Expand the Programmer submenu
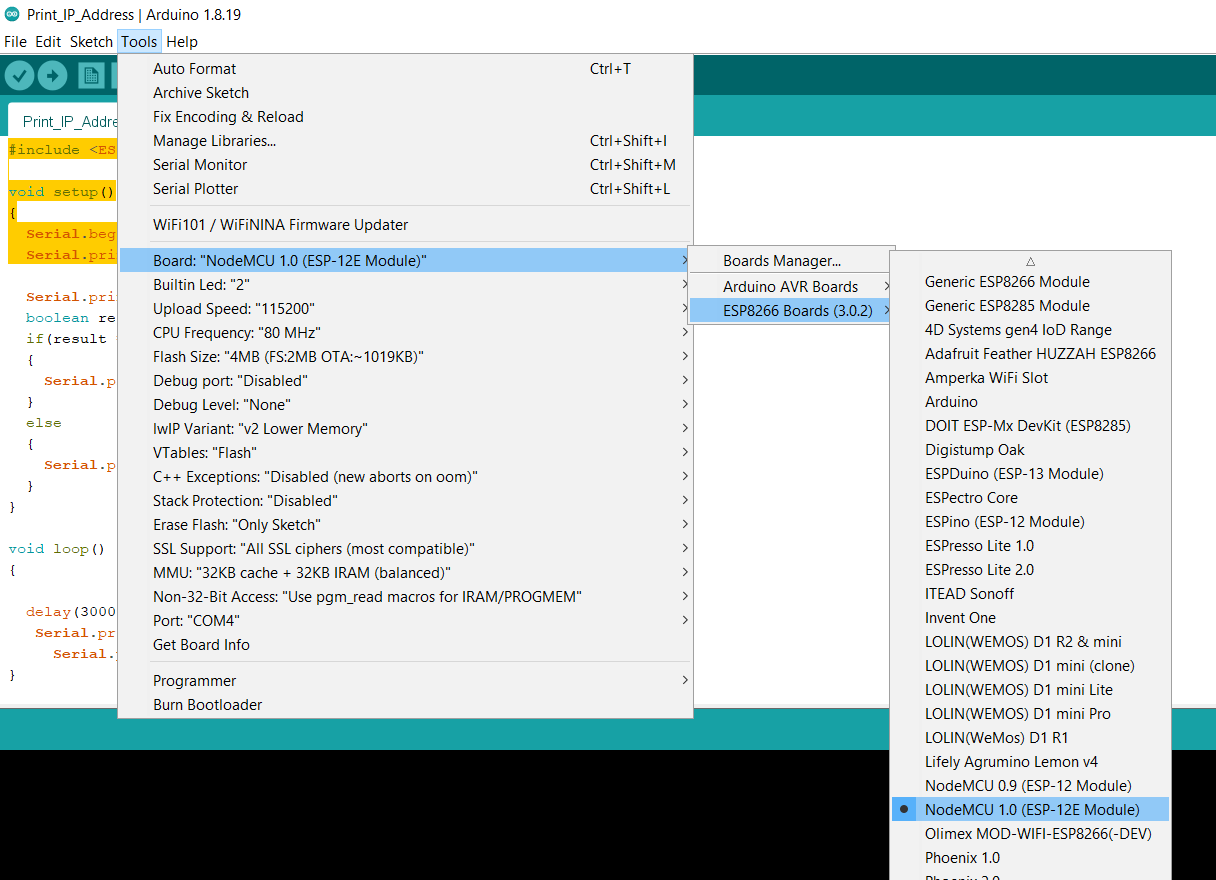This screenshot has width=1216, height=880. [x=405, y=681]
